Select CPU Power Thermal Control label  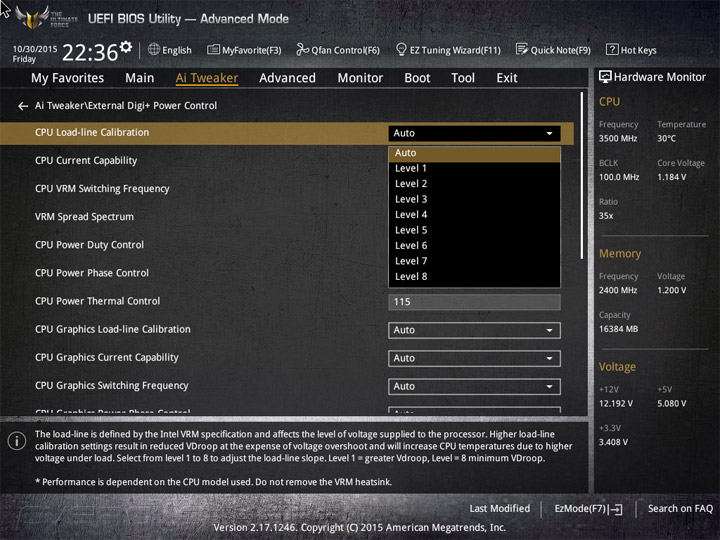point(97,301)
